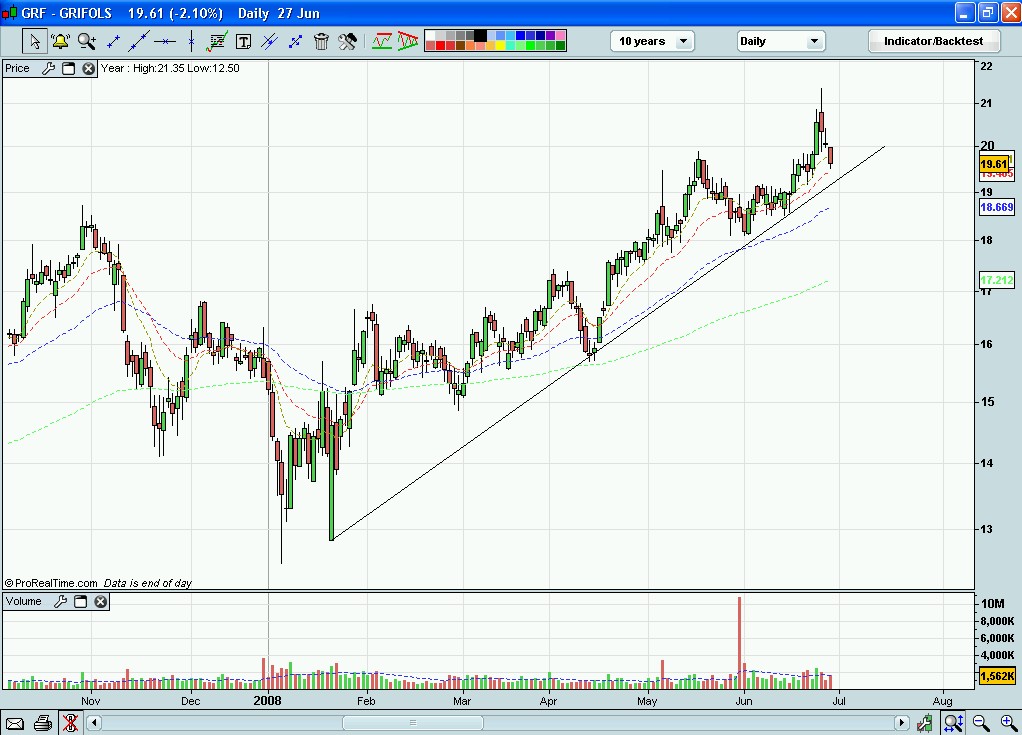Select the horizontal line drawing tool
This screenshot has width=1022, height=735.
pos(165,42)
